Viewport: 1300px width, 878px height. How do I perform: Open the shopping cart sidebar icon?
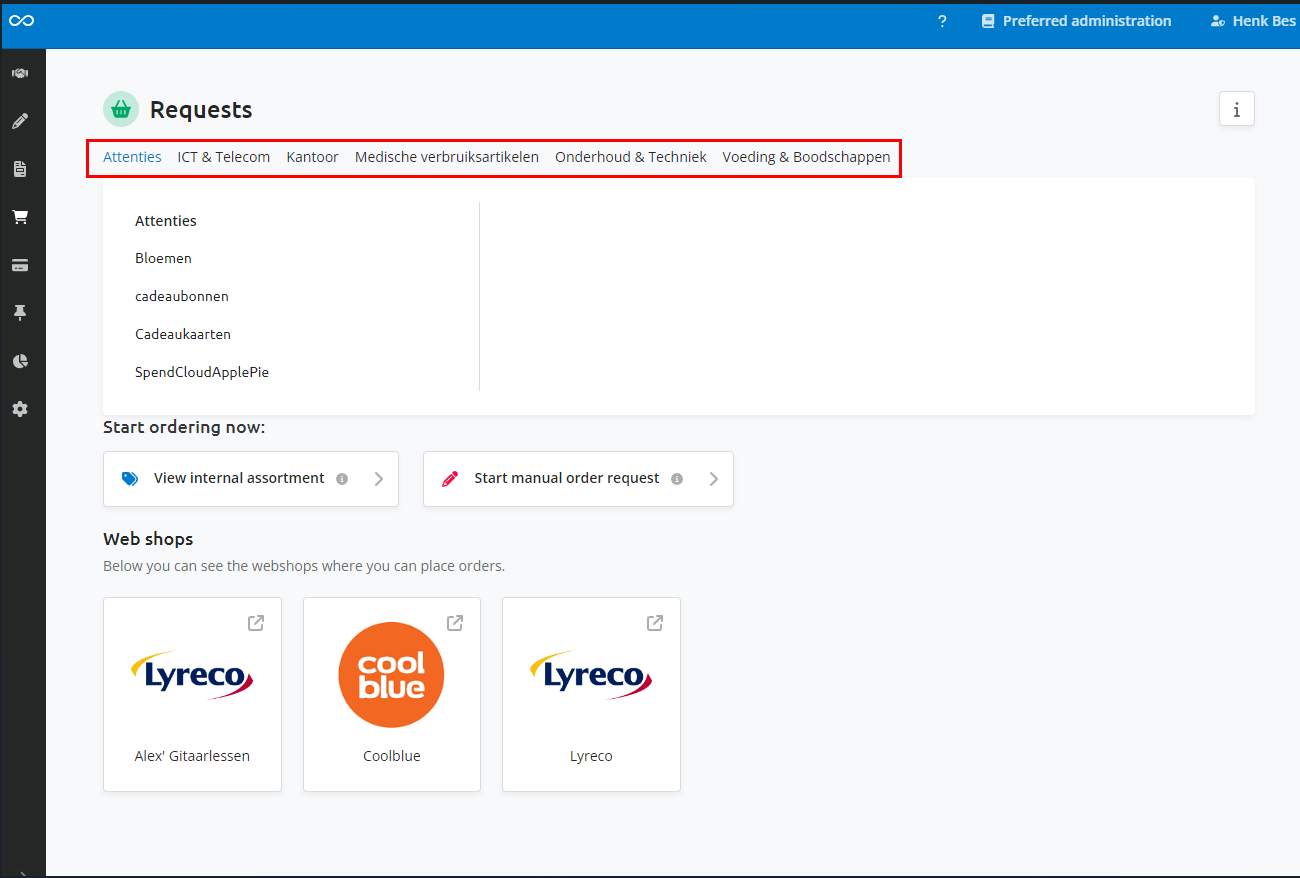point(20,217)
